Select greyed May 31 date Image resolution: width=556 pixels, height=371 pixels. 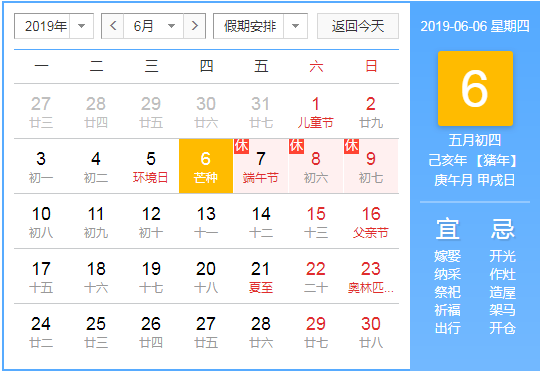pos(261,111)
